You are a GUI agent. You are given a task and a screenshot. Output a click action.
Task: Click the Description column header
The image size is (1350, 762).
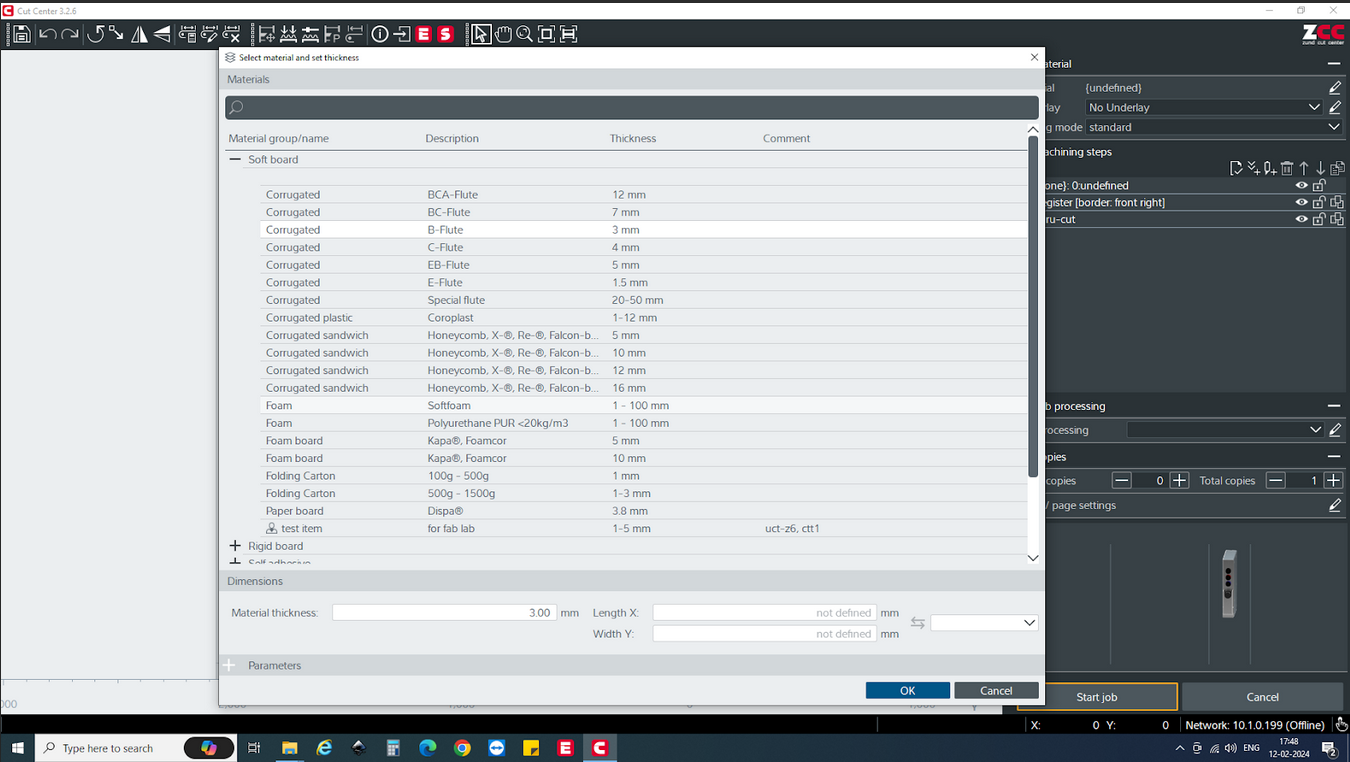click(x=452, y=138)
